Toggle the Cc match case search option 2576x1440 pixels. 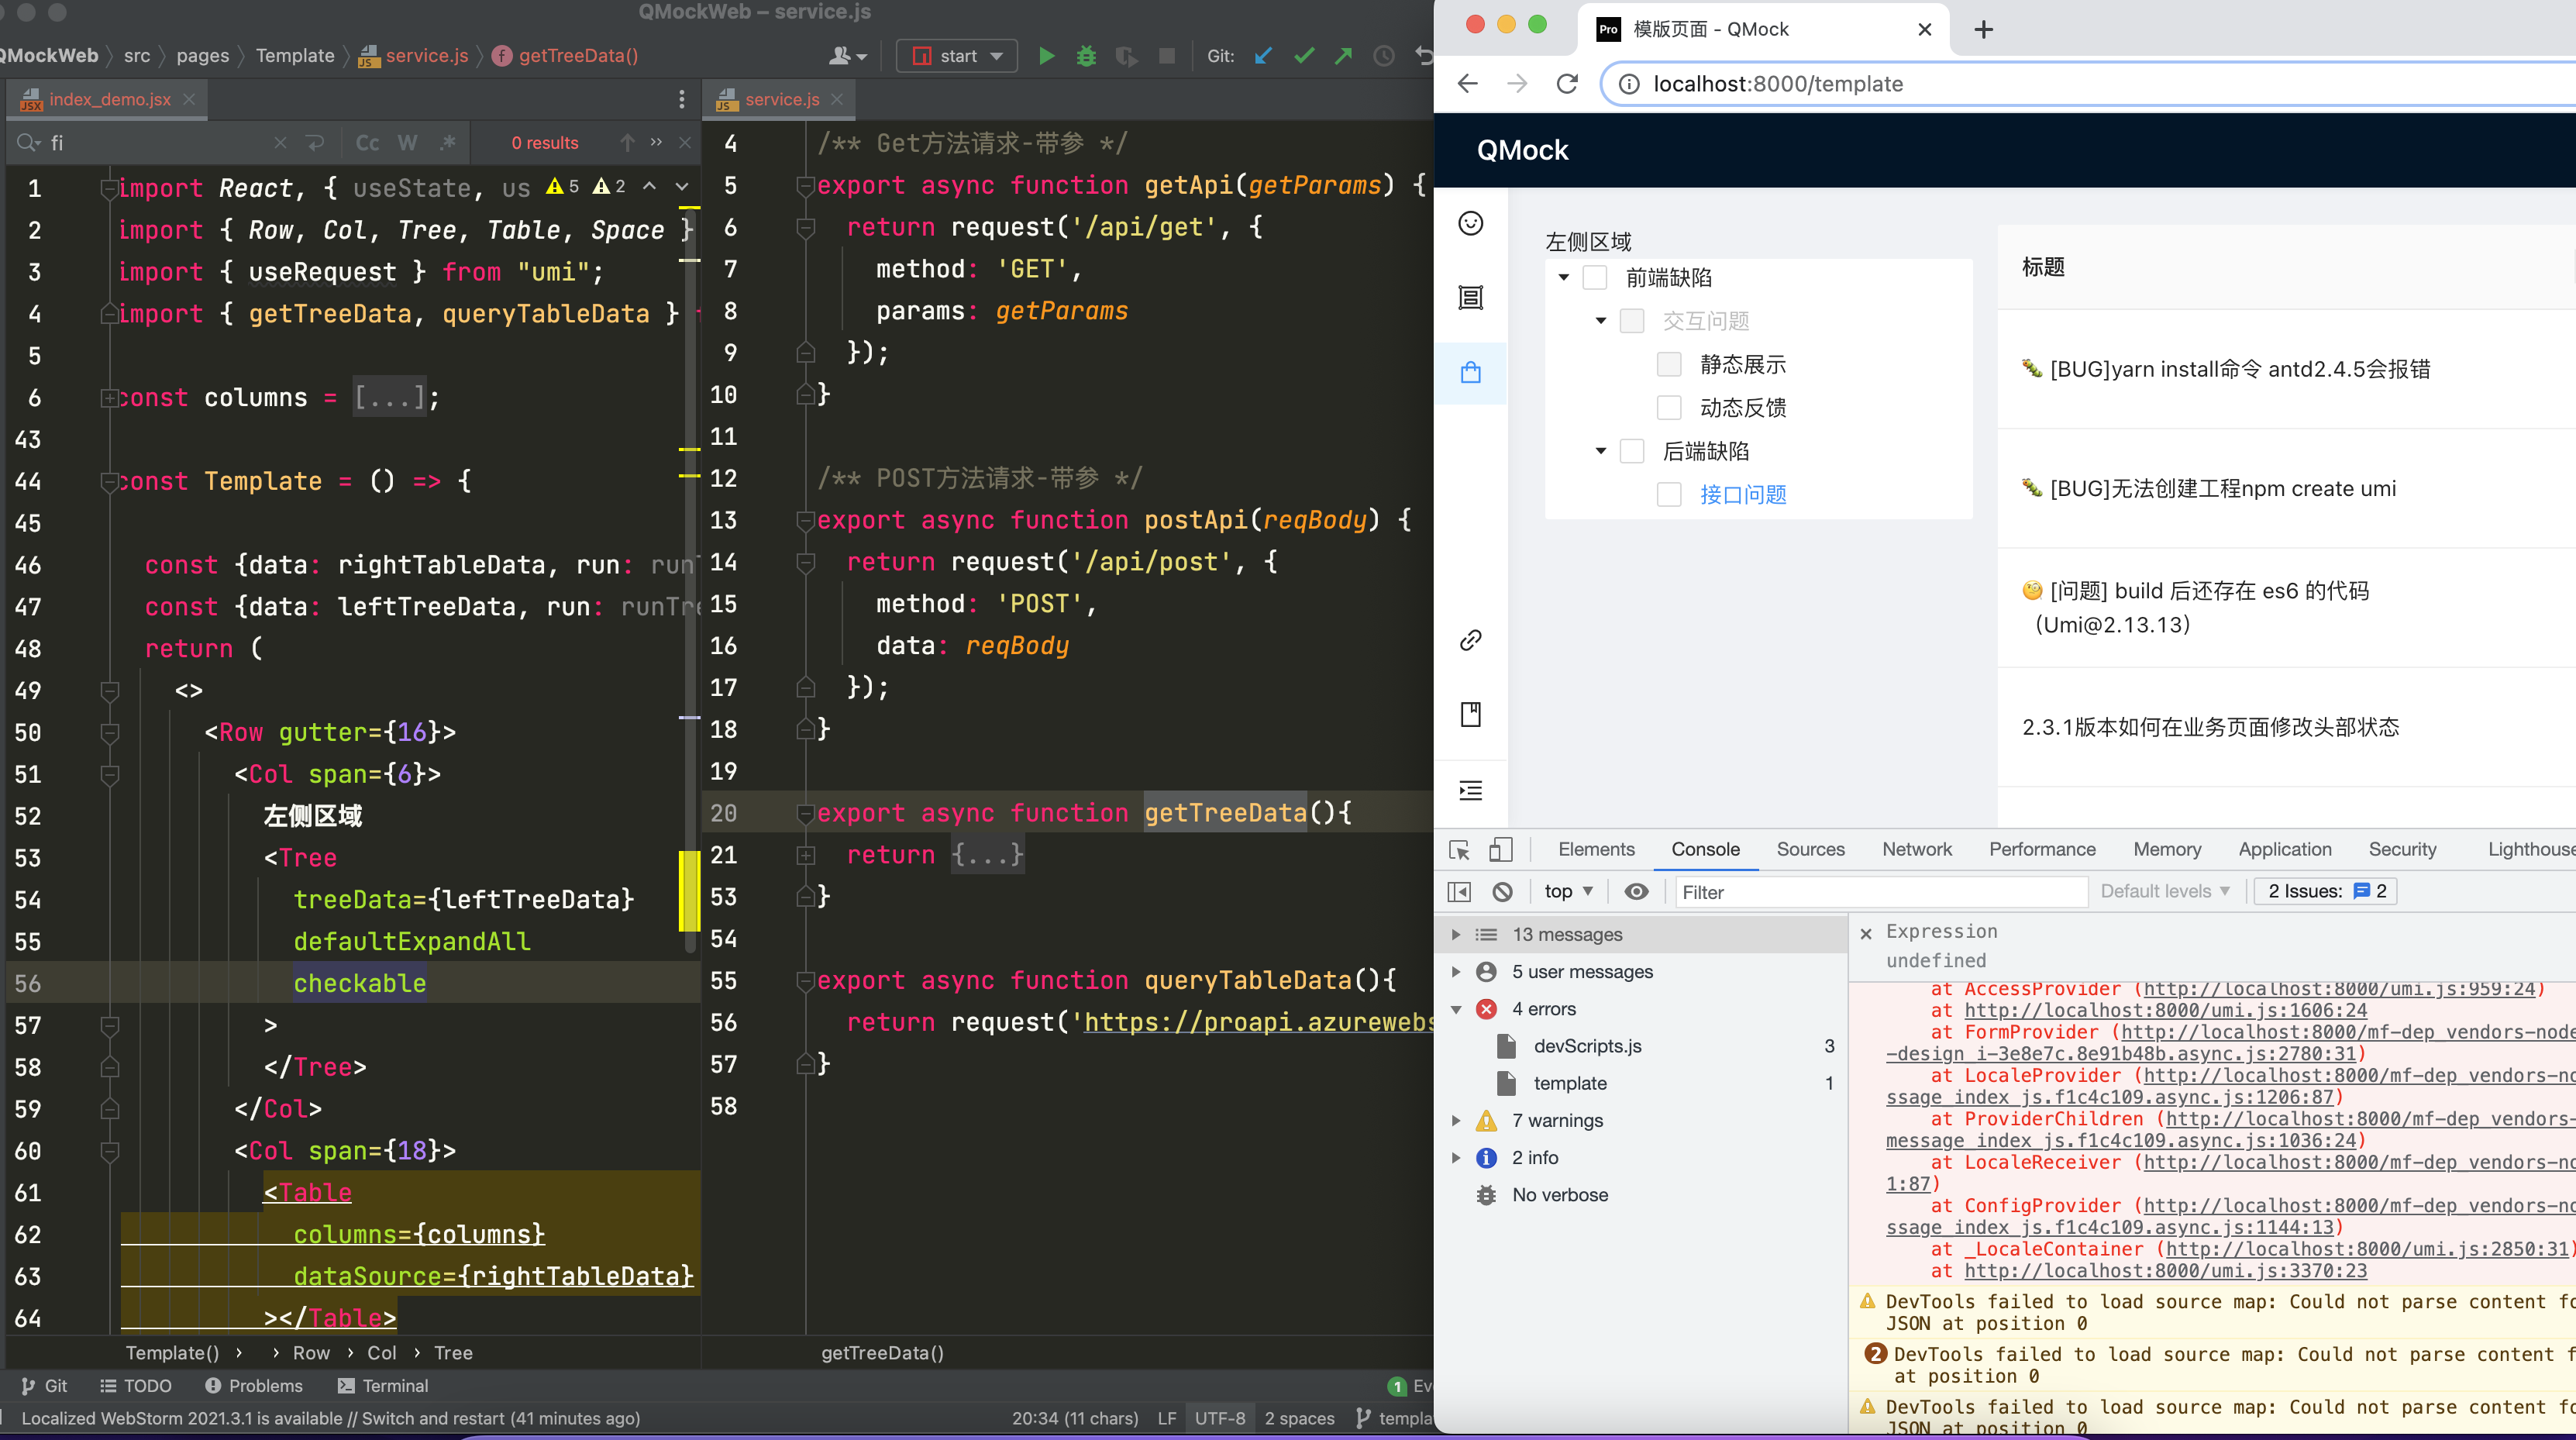[x=367, y=143]
